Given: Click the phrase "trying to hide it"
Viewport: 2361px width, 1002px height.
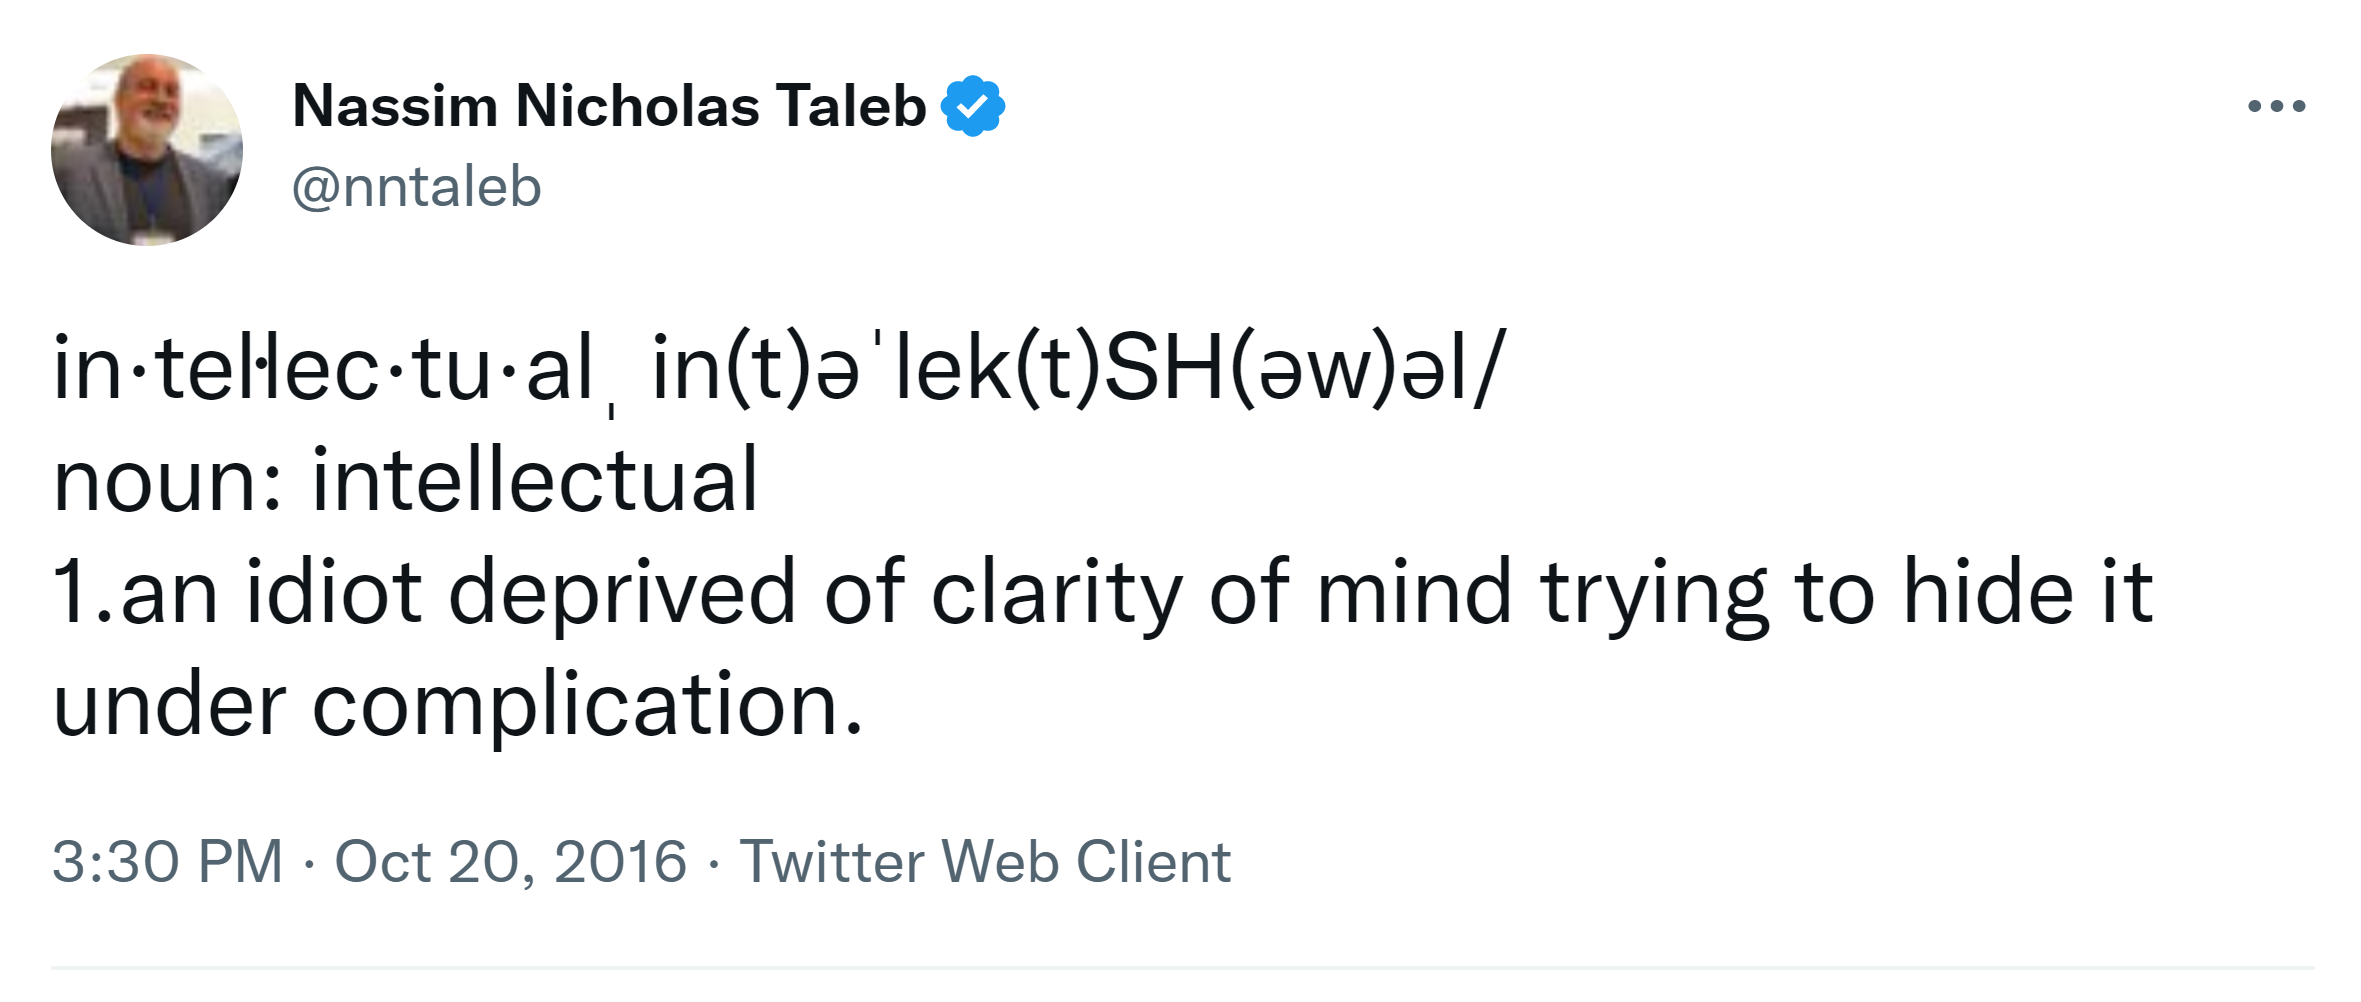Looking at the screenshot, I should (x=1846, y=593).
